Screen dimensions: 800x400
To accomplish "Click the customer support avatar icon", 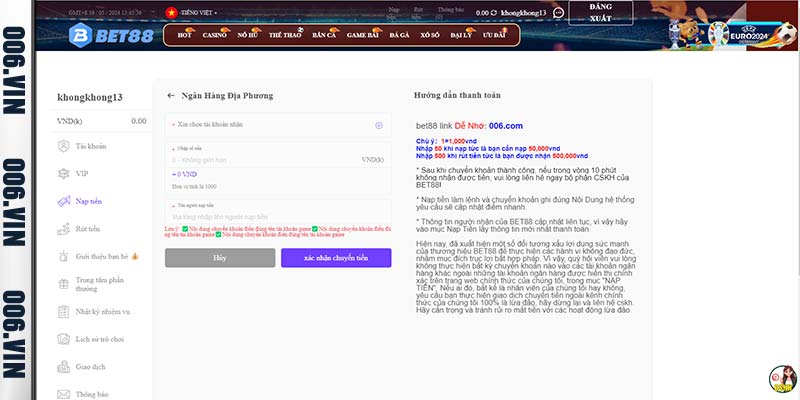I will [x=783, y=380].
